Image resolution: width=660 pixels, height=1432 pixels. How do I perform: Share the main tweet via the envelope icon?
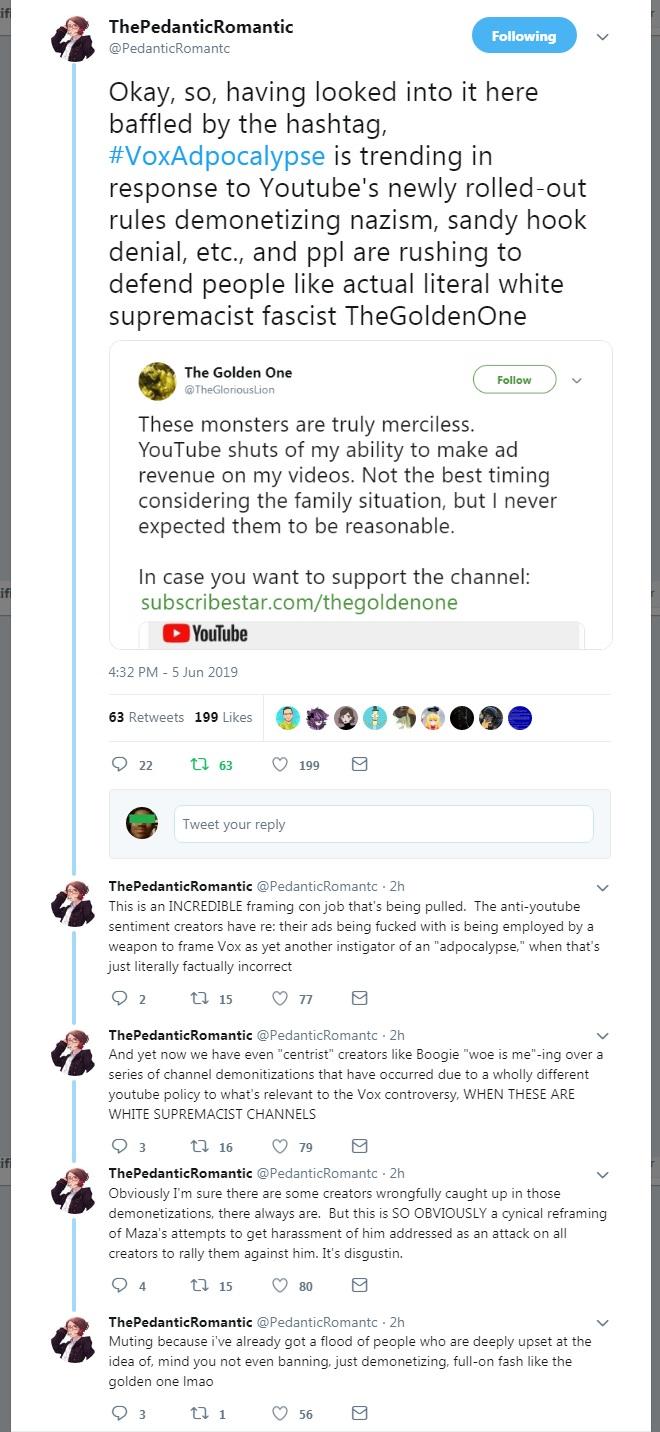point(359,764)
